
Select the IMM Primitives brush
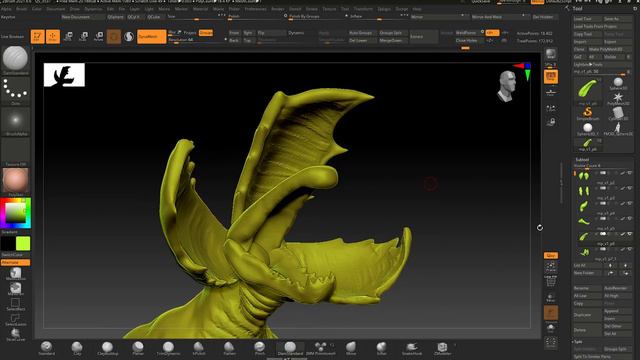click(320, 348)
